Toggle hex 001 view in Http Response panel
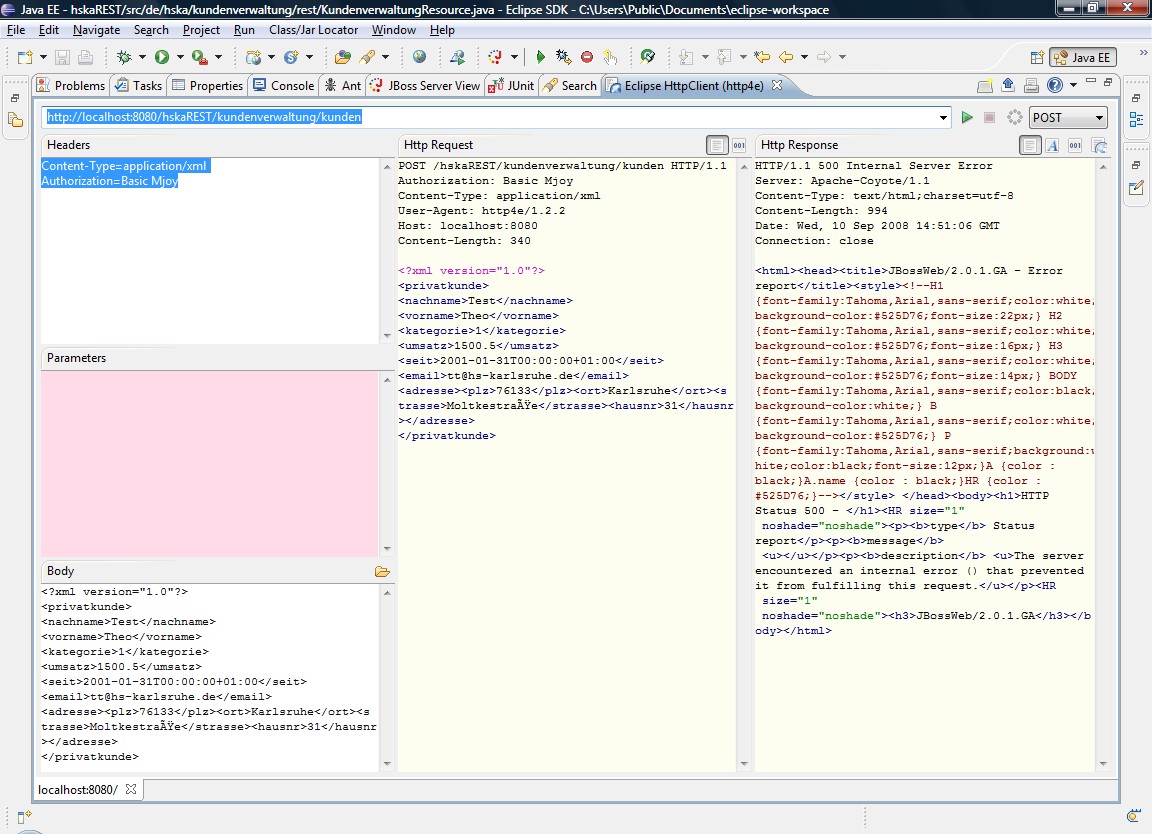The image size is (1152, 834). tap(1076, 146)
